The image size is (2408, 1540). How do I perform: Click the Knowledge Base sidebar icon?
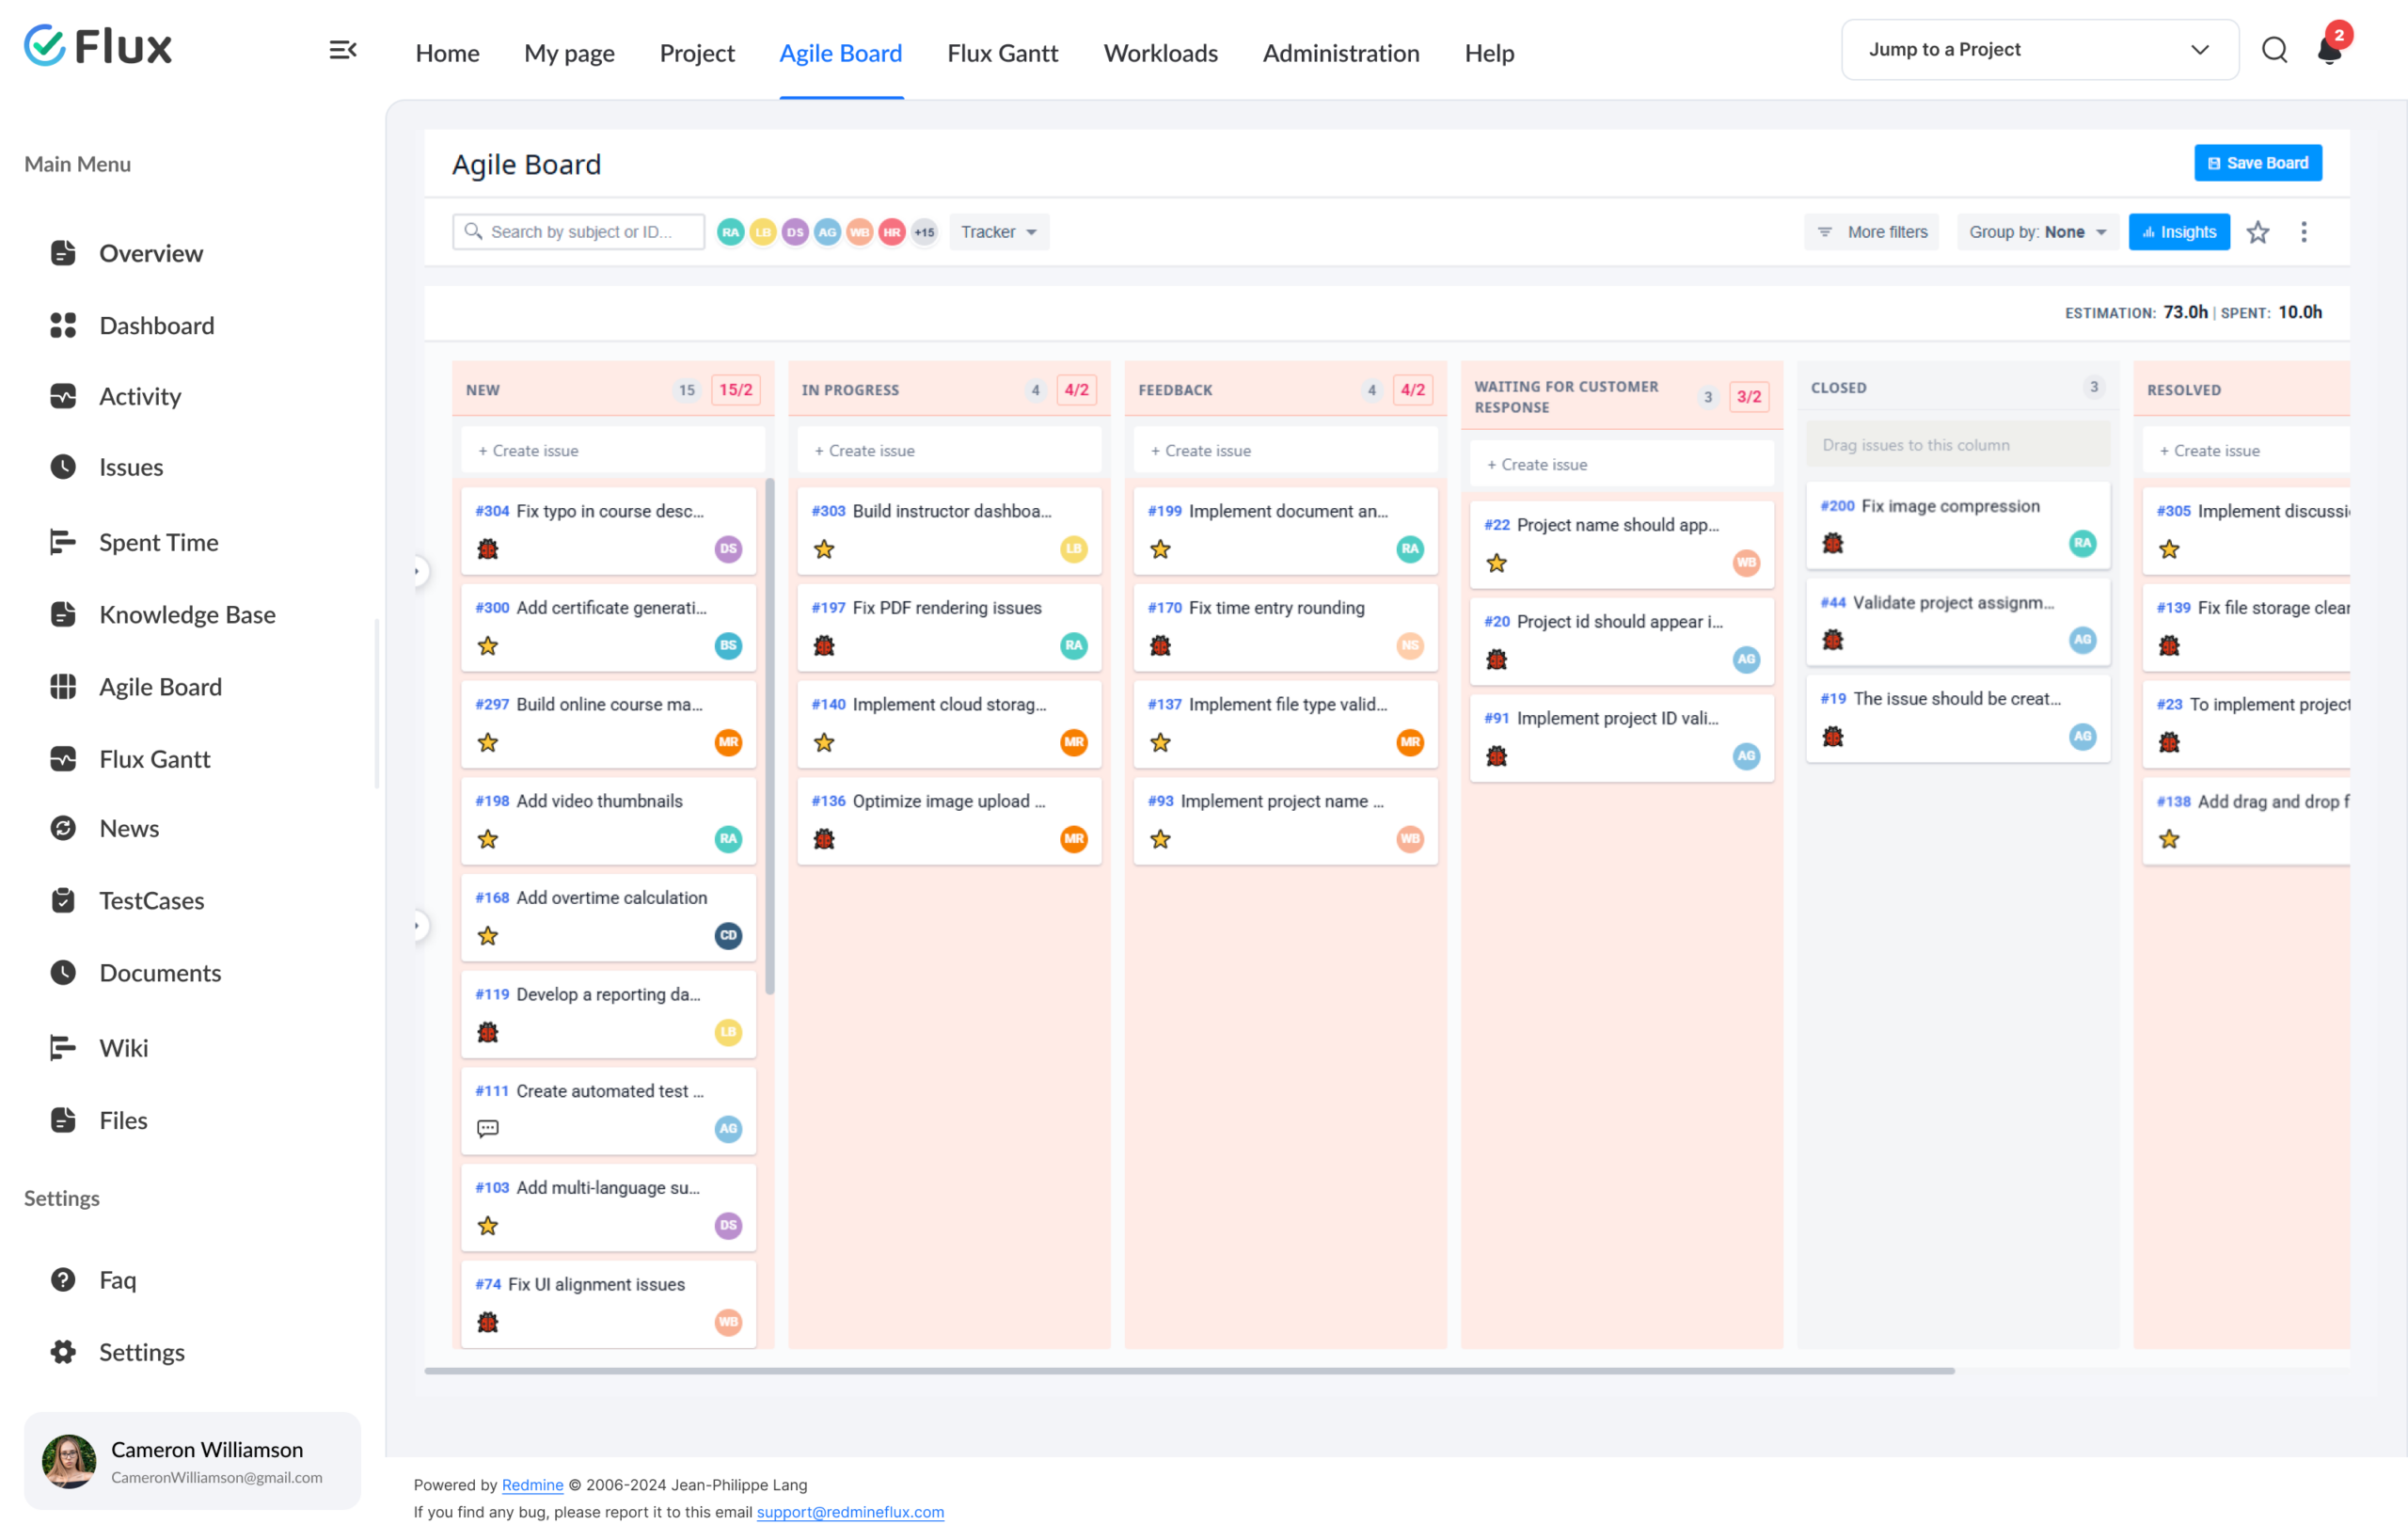coord(63,614)
